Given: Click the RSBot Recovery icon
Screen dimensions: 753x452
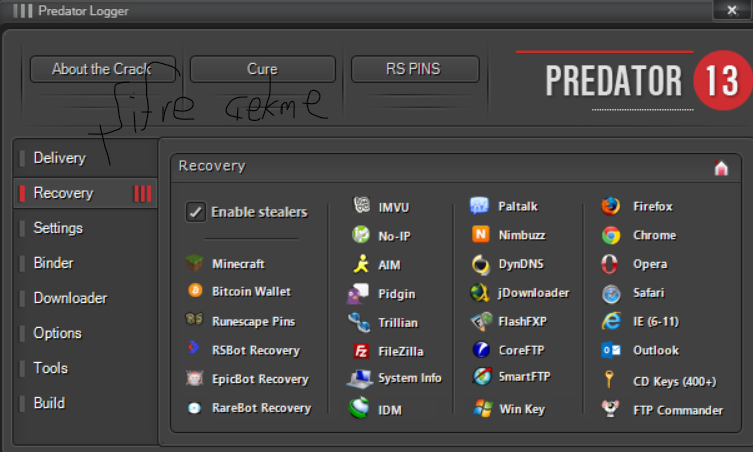Looking at the screenshot, I should (193, 347).
